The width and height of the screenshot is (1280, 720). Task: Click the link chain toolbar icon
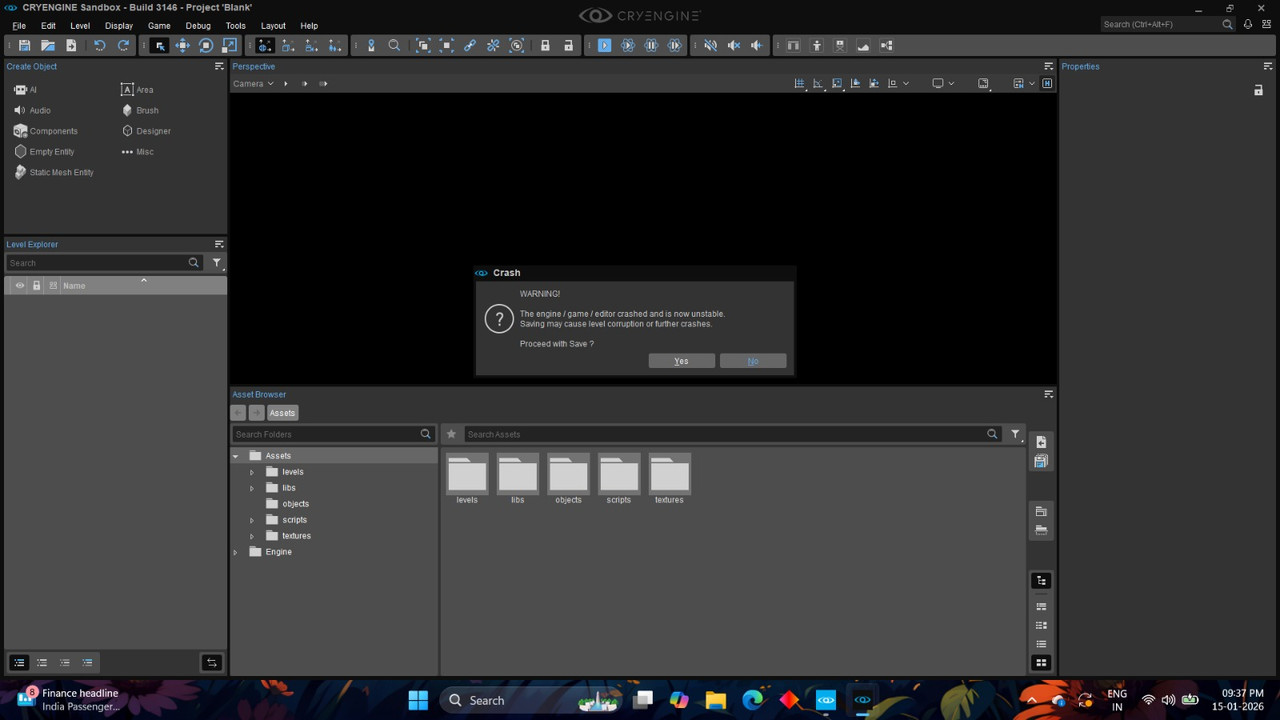pos(469,46)
